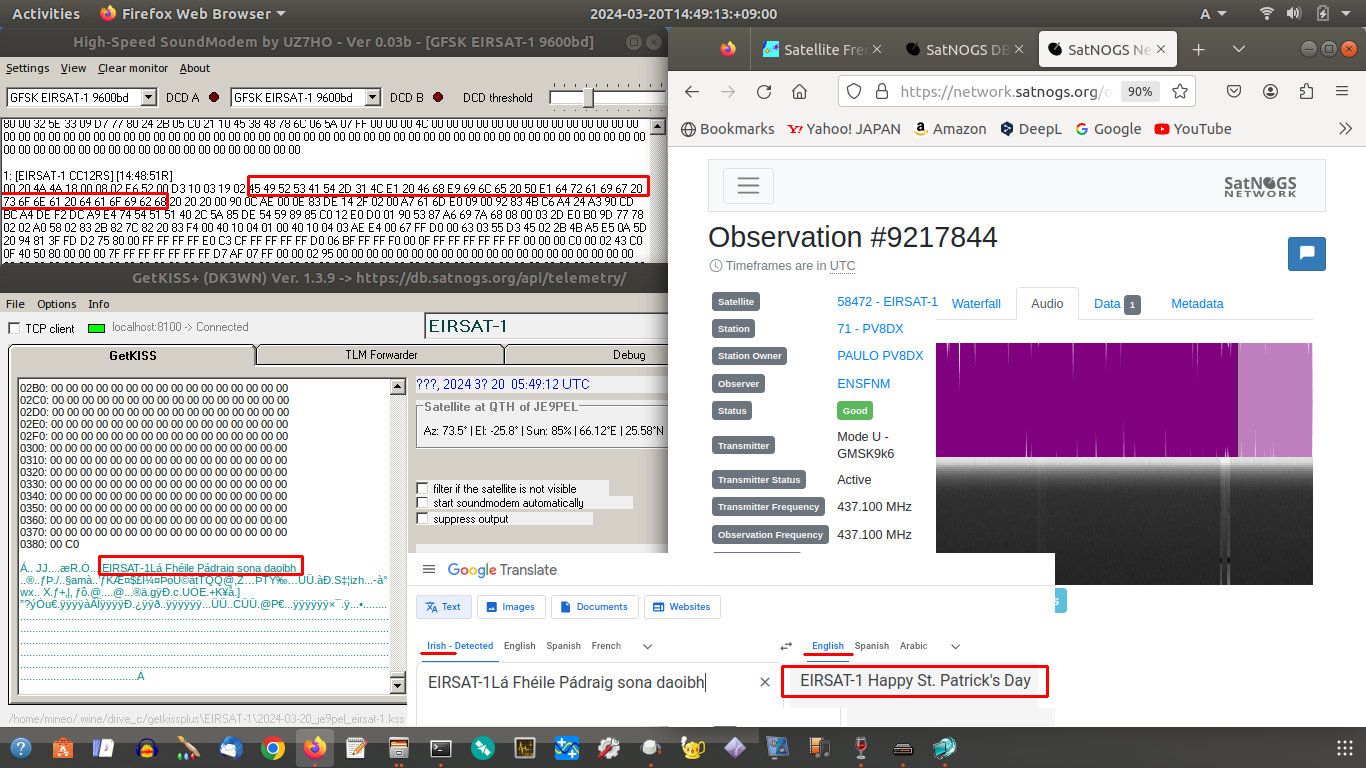Viewport: 1366px width, 768px height.
Task: Click Clear monitor in SoundModem
Action: pyautogui.click(x=133, y=68)
